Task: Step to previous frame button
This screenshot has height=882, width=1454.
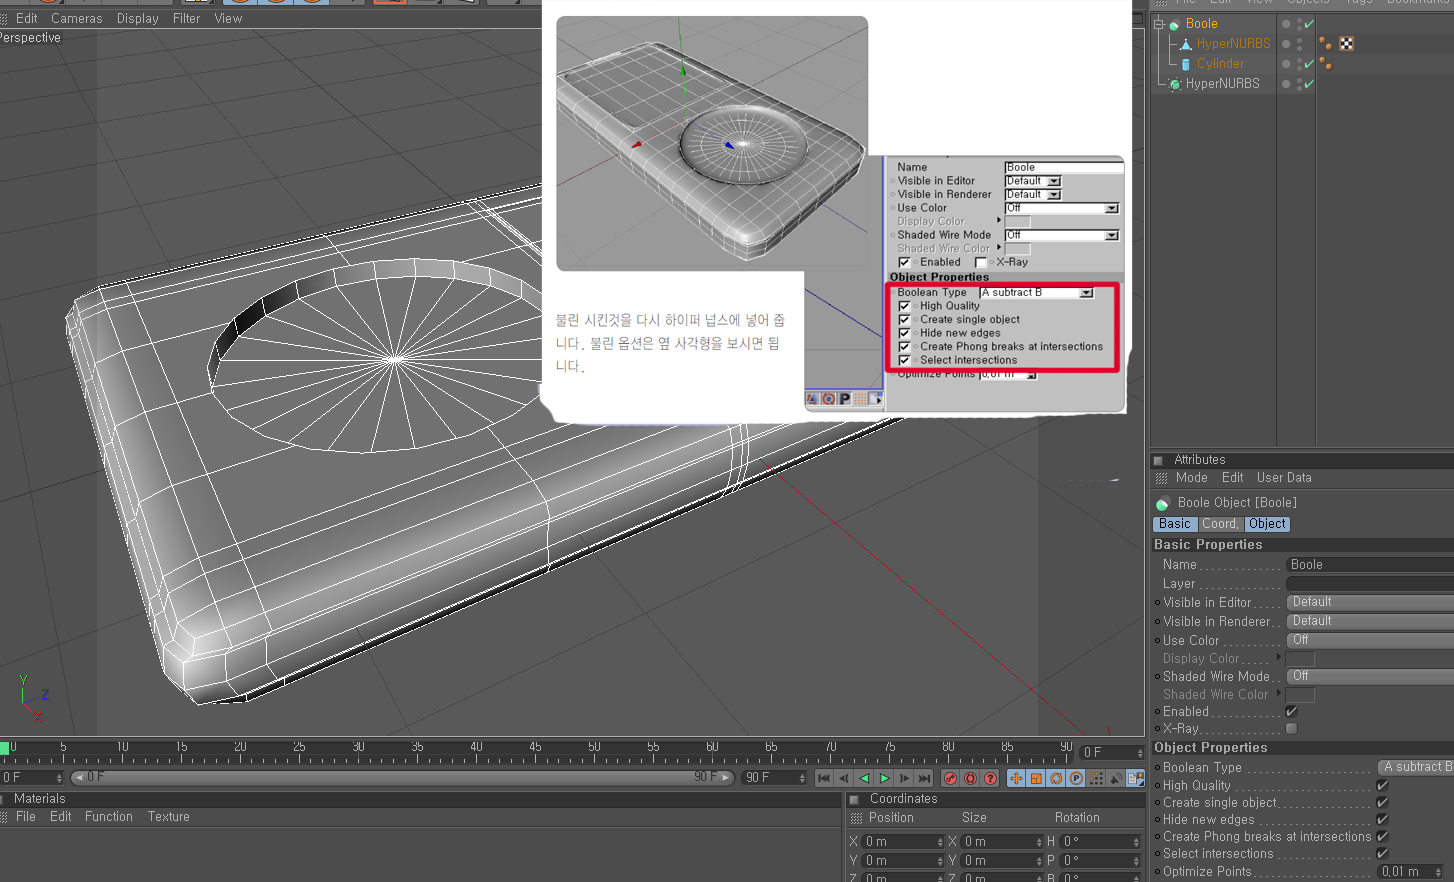Action: [844, 778]
